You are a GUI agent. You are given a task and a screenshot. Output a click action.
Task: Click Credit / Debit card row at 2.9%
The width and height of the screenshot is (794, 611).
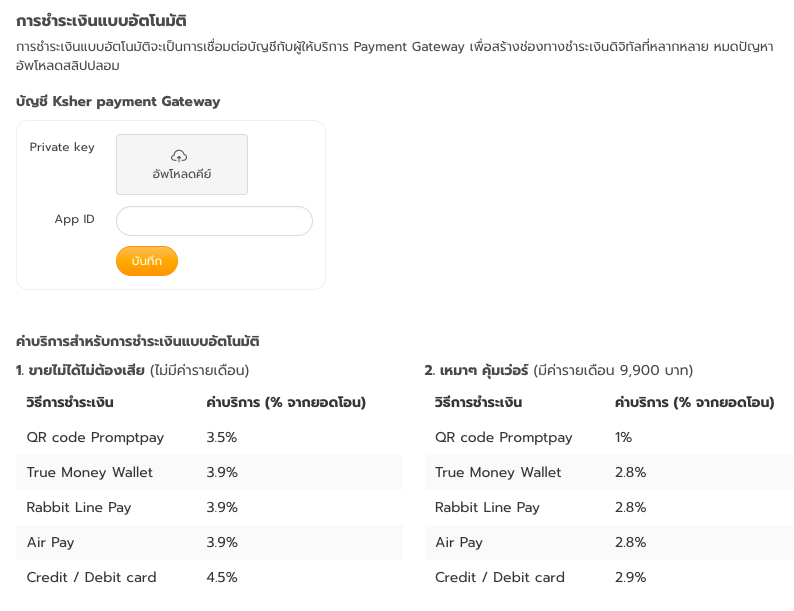pos(609,577)
